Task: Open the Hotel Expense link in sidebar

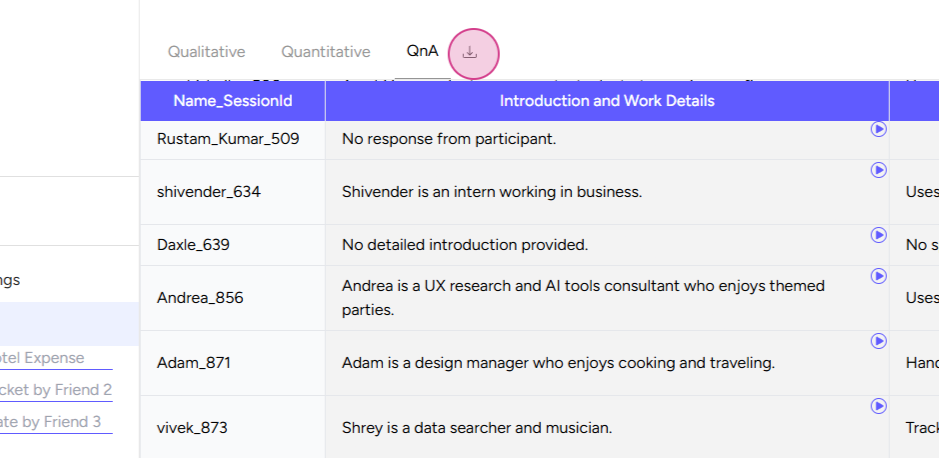Action: 42,358
